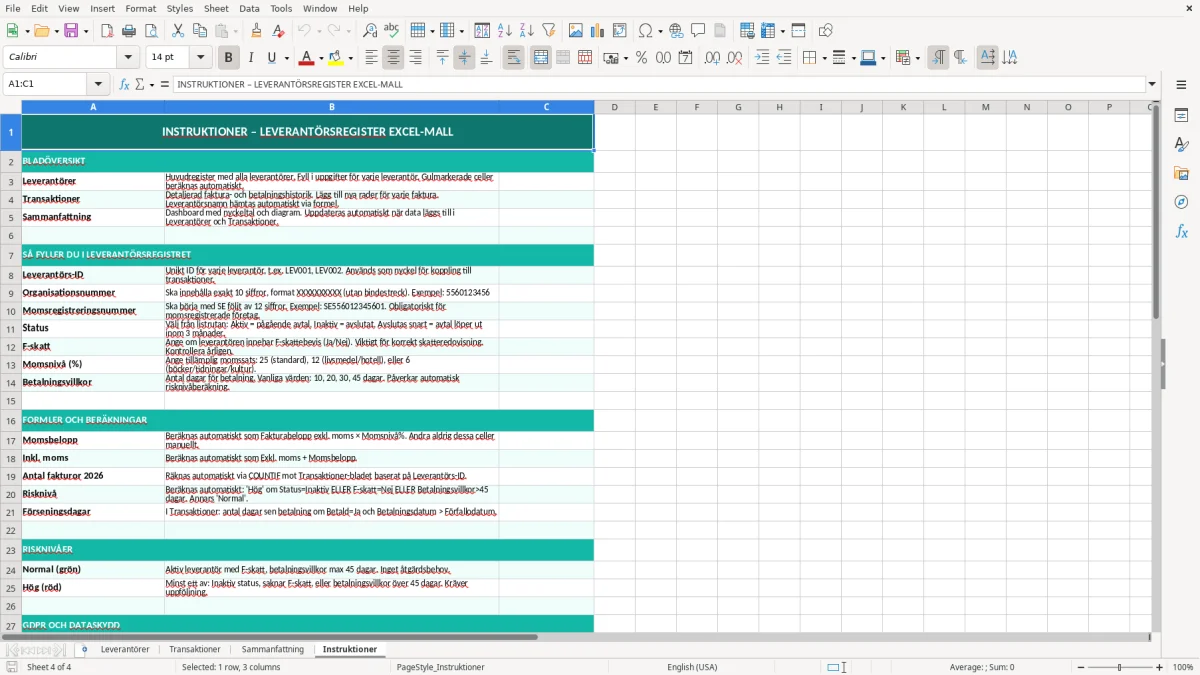Select row 16 header

pyautogui.click(x=11, y=421)
